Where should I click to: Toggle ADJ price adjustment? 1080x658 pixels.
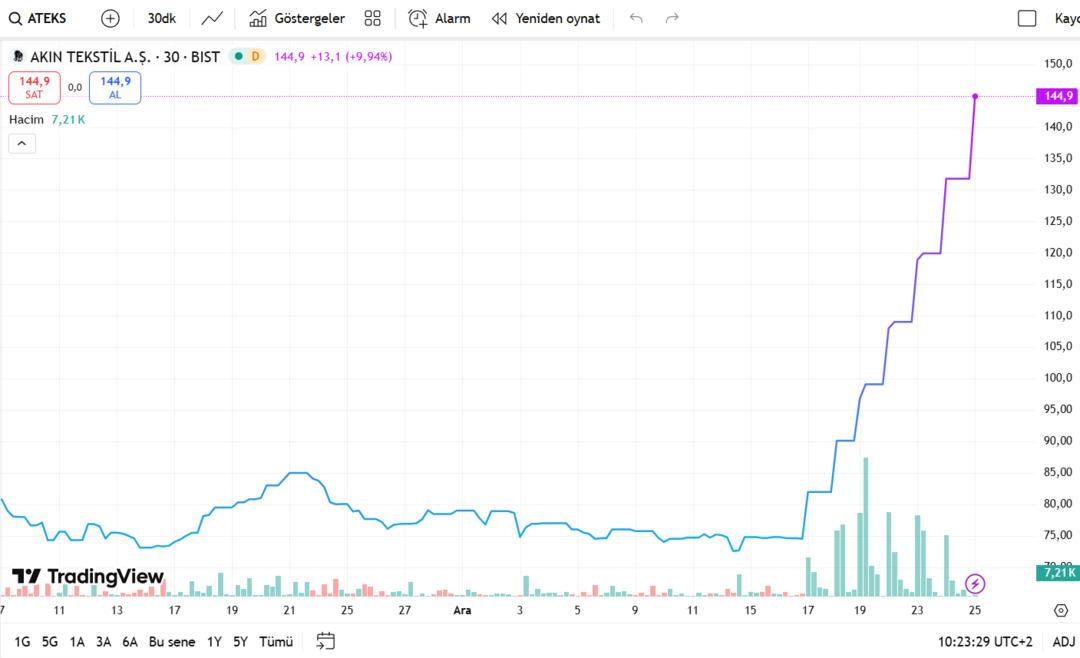[x=1063, y=642]
